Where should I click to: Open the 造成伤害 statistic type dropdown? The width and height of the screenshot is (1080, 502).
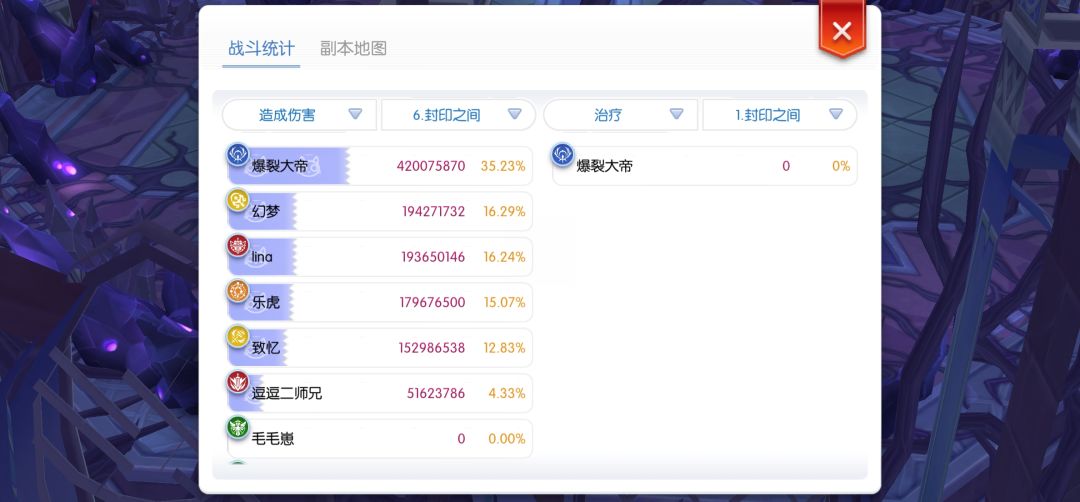(300, 115)
